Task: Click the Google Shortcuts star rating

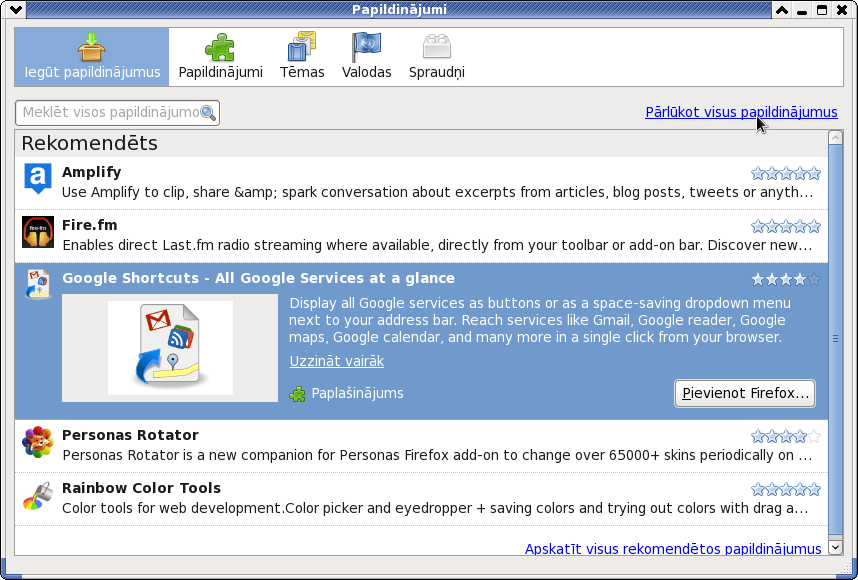Action: 786,280
